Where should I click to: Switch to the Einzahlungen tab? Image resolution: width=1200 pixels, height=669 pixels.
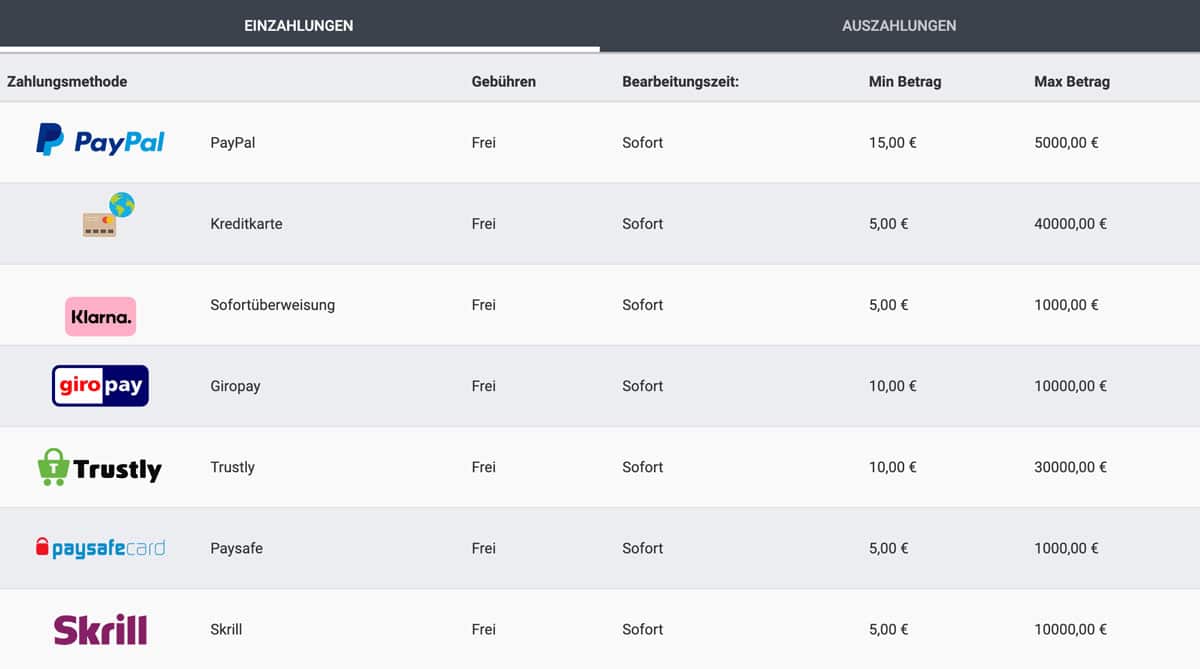click(x=299, y=25)
